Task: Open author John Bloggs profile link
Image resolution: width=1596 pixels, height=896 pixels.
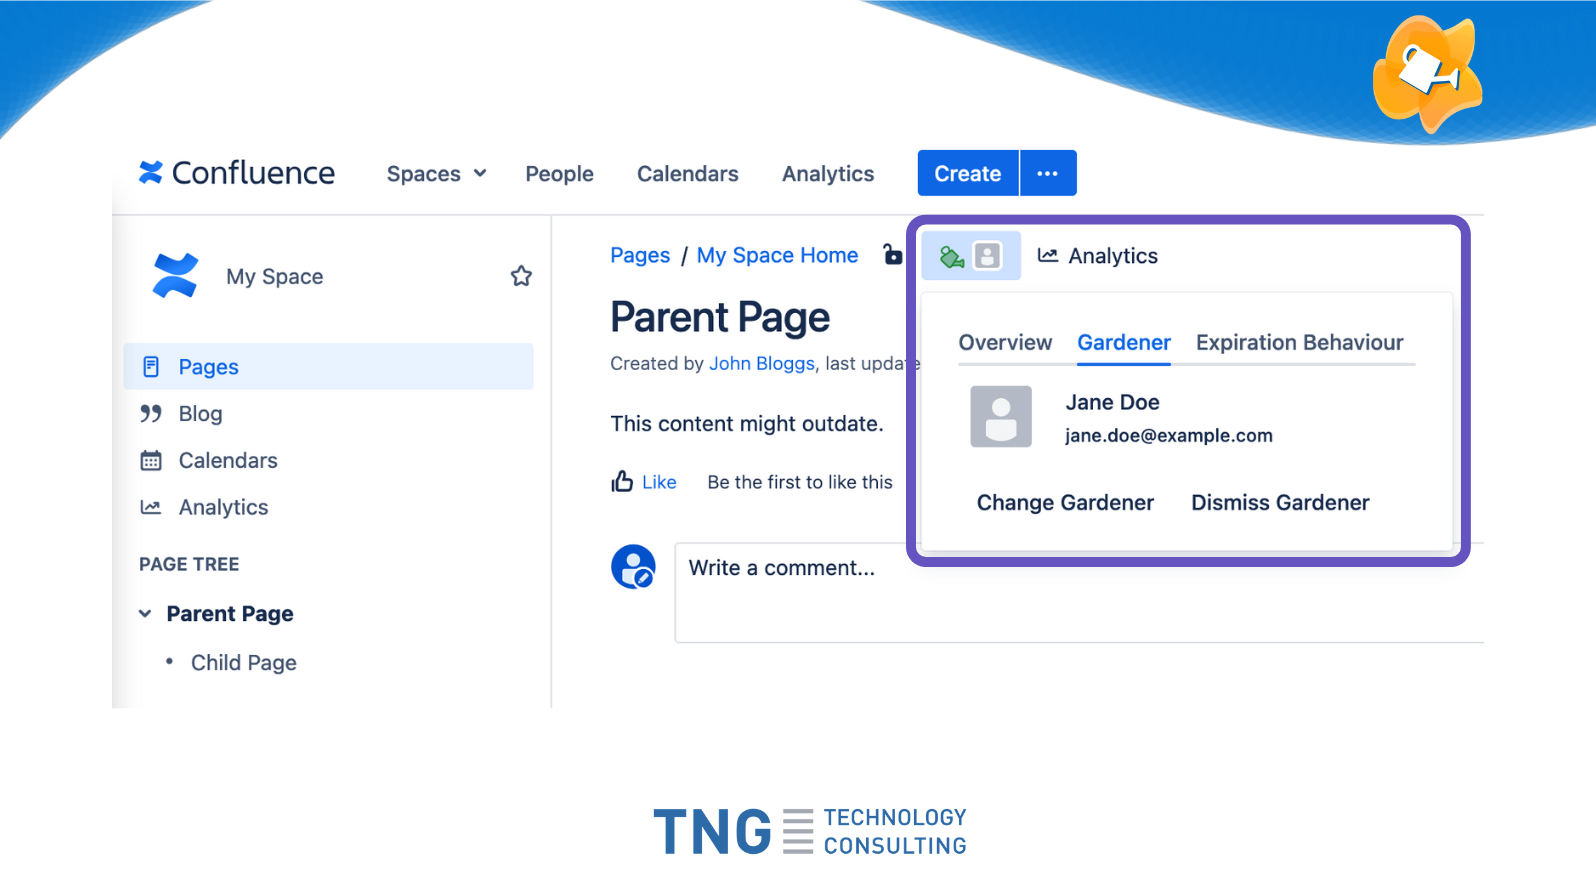Action: pyautogui.click(x=762, y=364)
